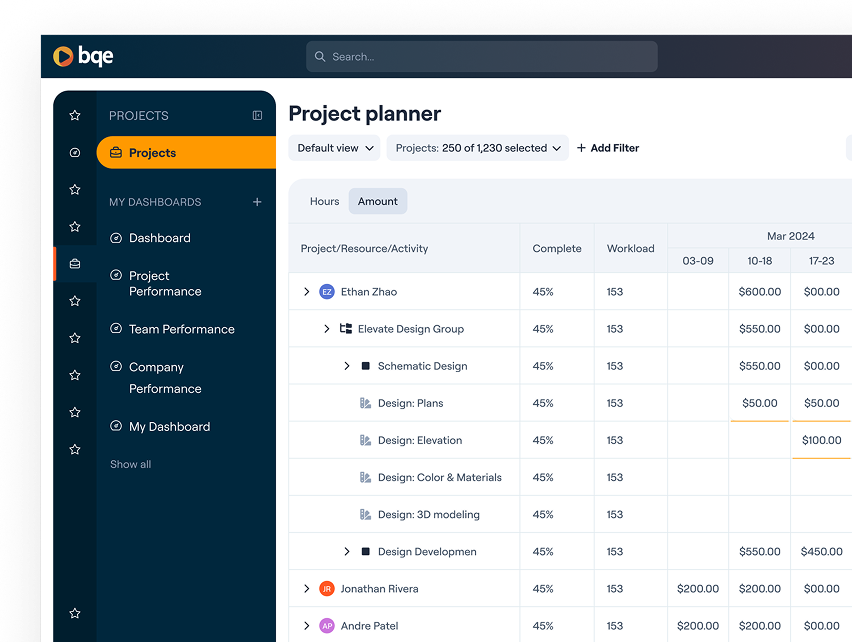Click the Design: Elevation activity icon
852x642 pixels.
[365, 440]
